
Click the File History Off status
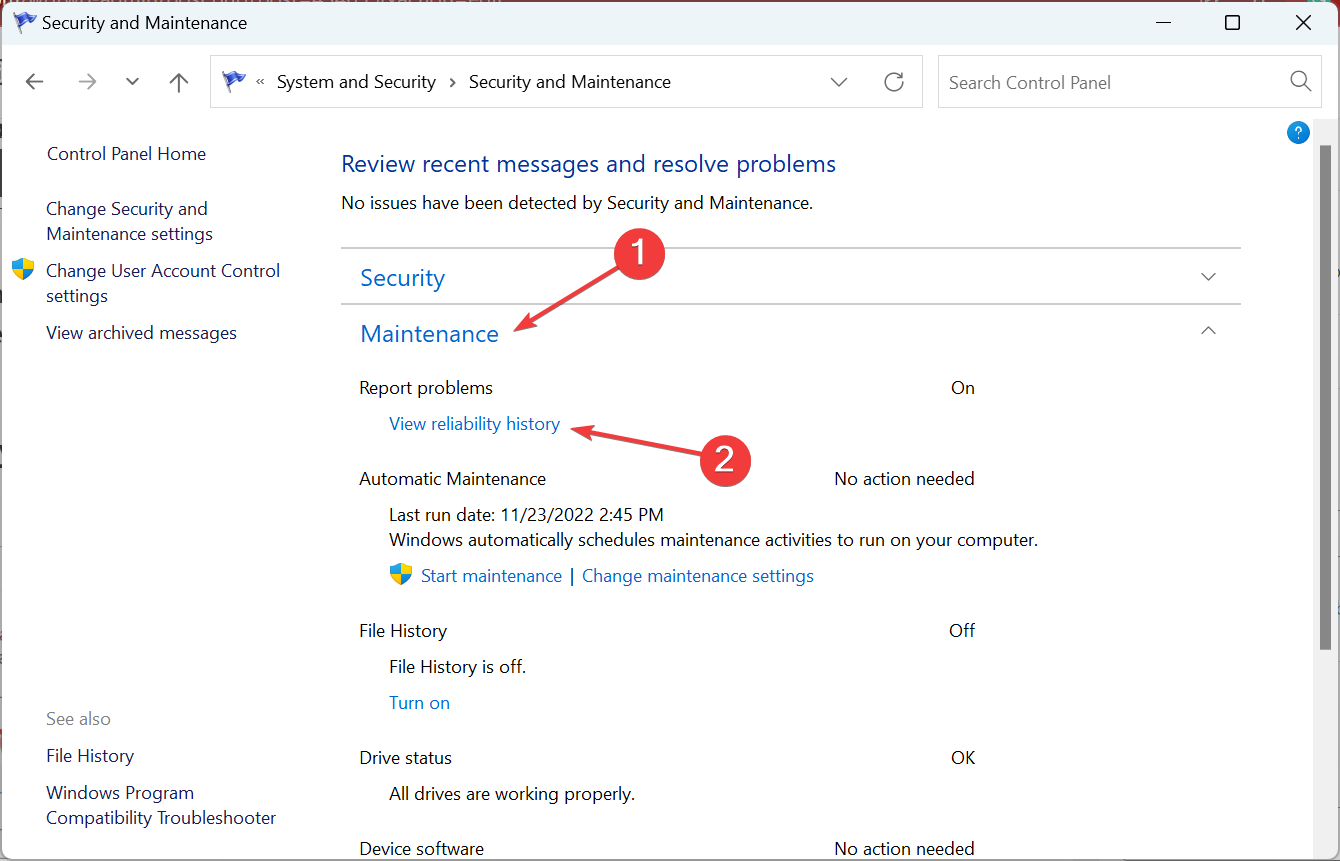pyautogui.click(x=962, y=631)
